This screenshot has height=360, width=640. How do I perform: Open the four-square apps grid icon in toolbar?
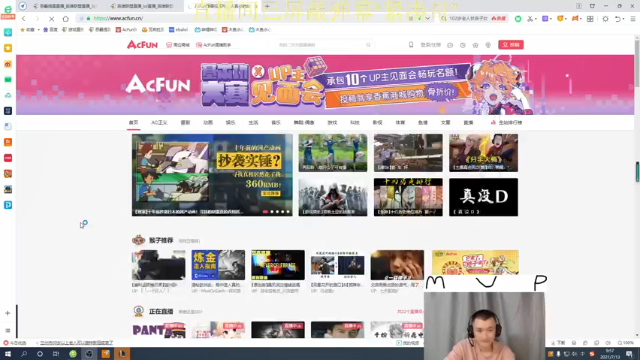pos(590,19)
